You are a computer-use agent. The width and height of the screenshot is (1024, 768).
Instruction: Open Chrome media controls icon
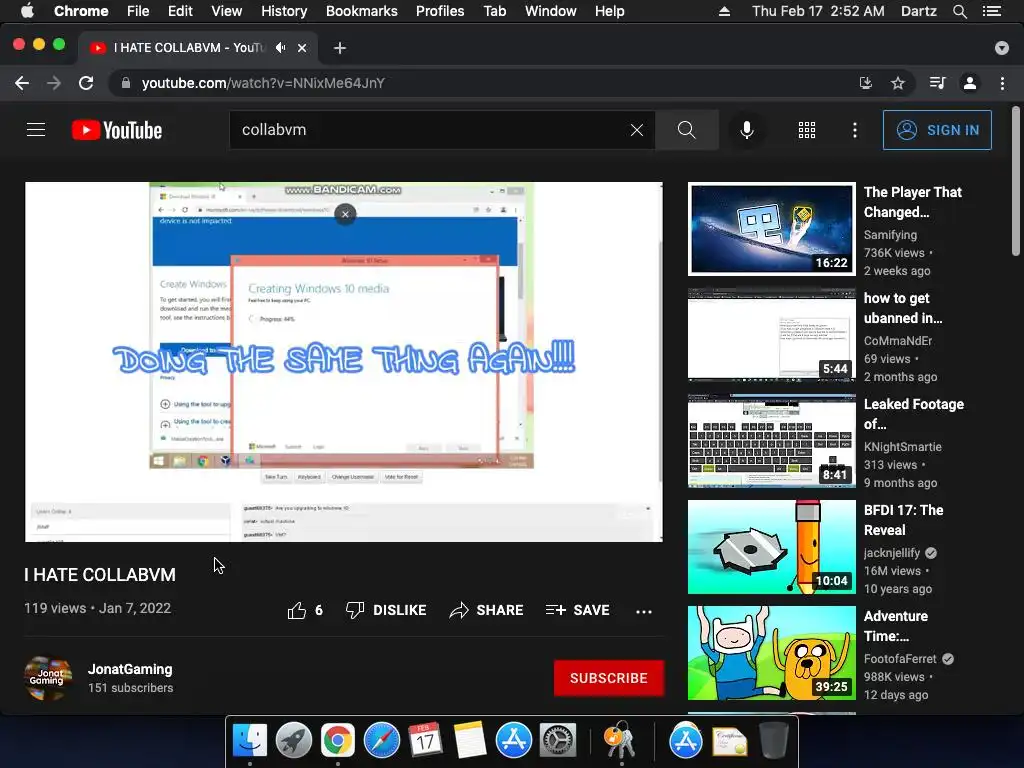pyautogui.click(x=938, y=83)
